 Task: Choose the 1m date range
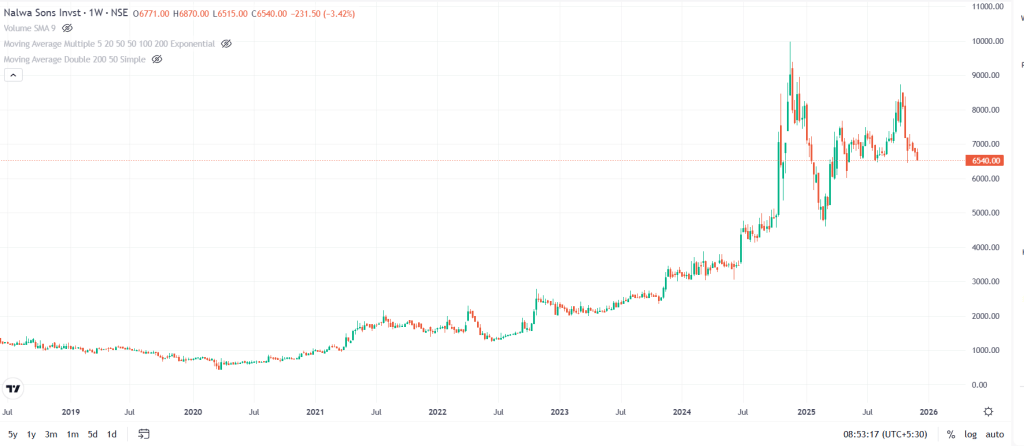point(73,434)
